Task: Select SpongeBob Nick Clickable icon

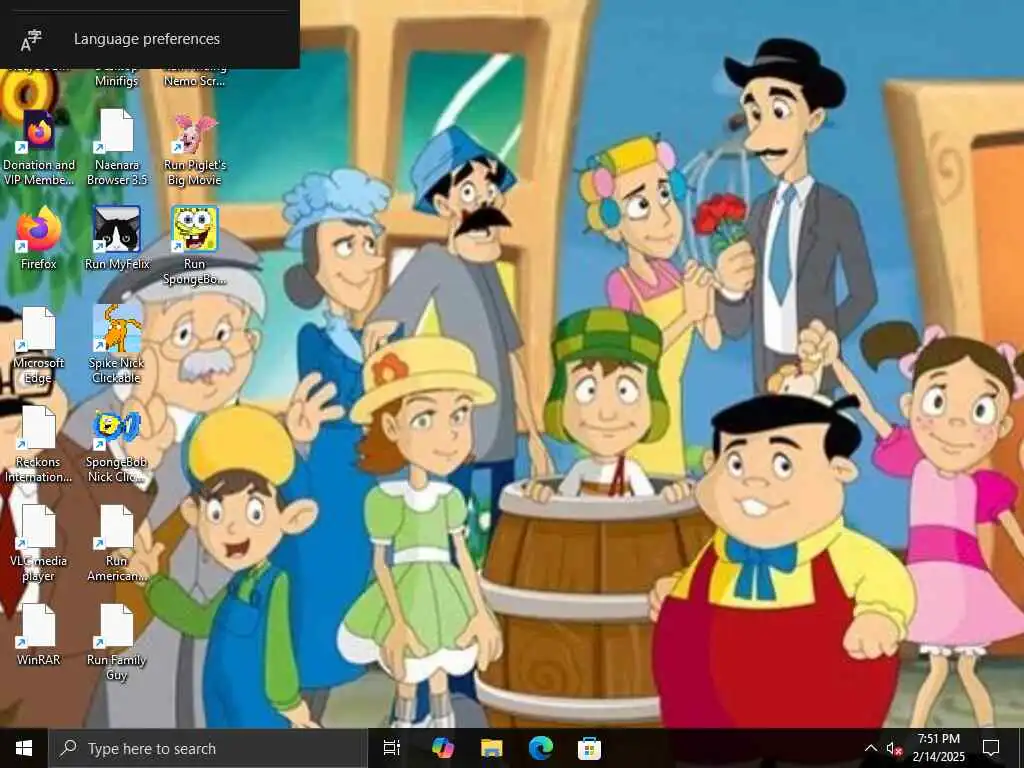Action: tap(117, 447)
